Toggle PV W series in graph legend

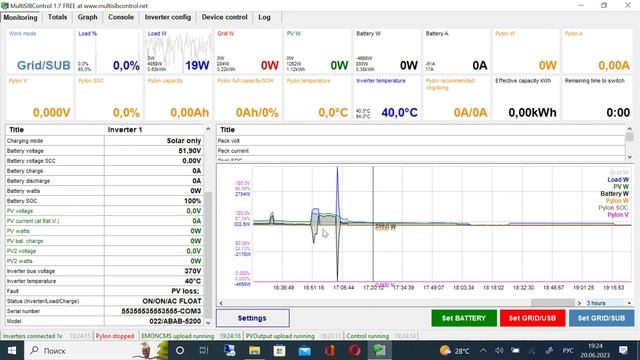click(621, 187)
